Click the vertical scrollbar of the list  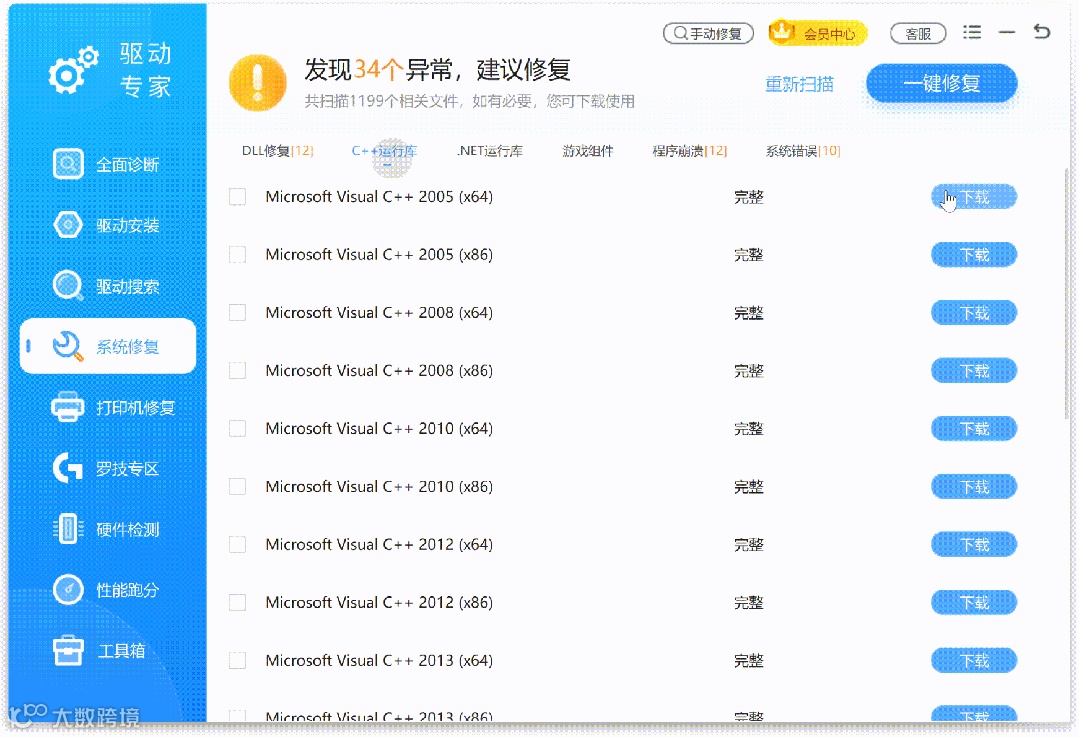[1066, 292]
